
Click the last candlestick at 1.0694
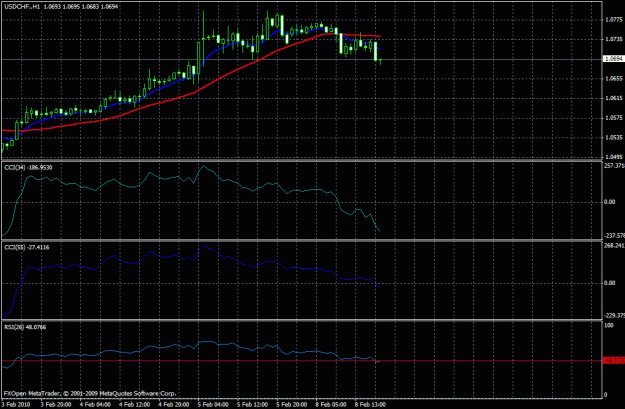click(381, 61)
